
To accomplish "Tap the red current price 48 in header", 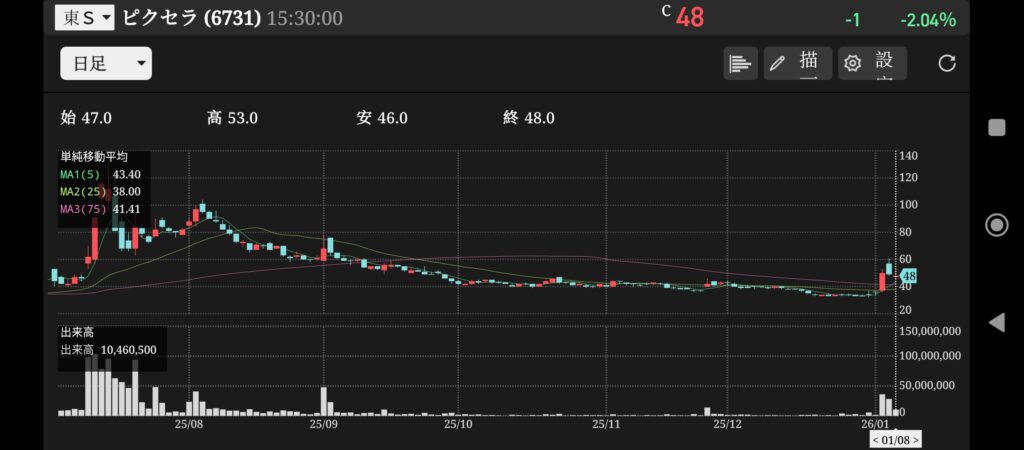I will (689, 18).
